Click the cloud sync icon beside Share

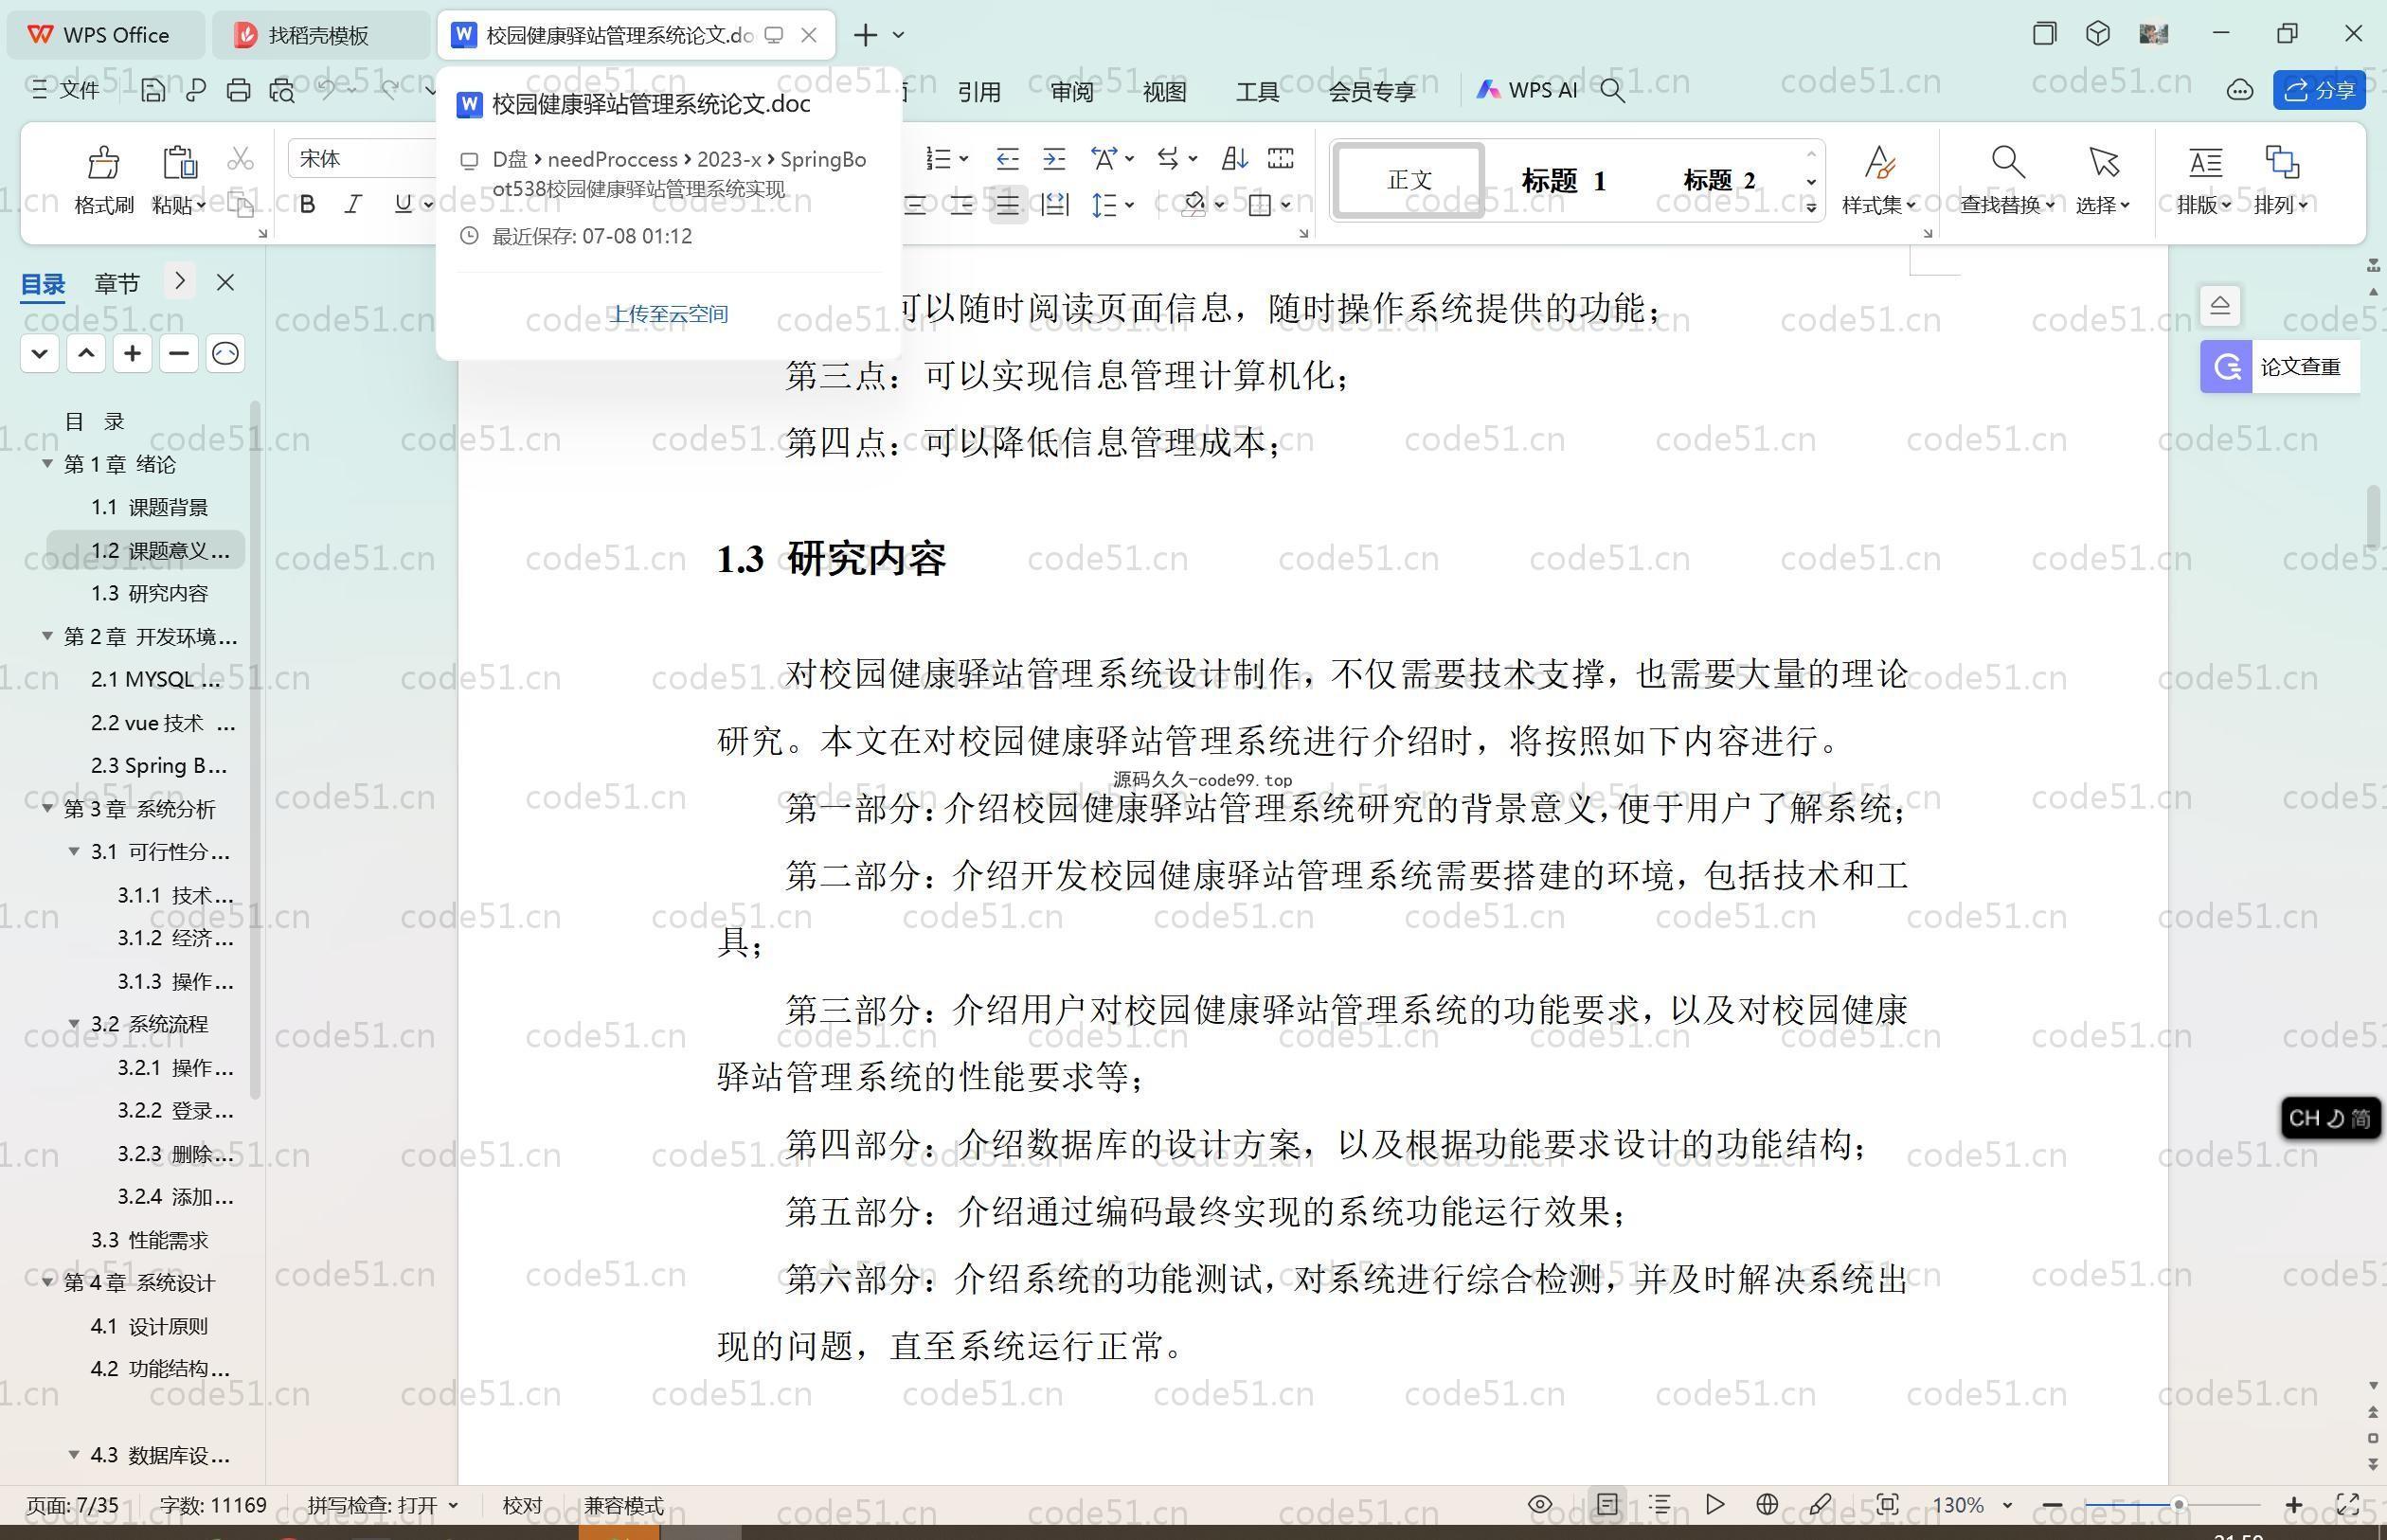pos(2240,91)
